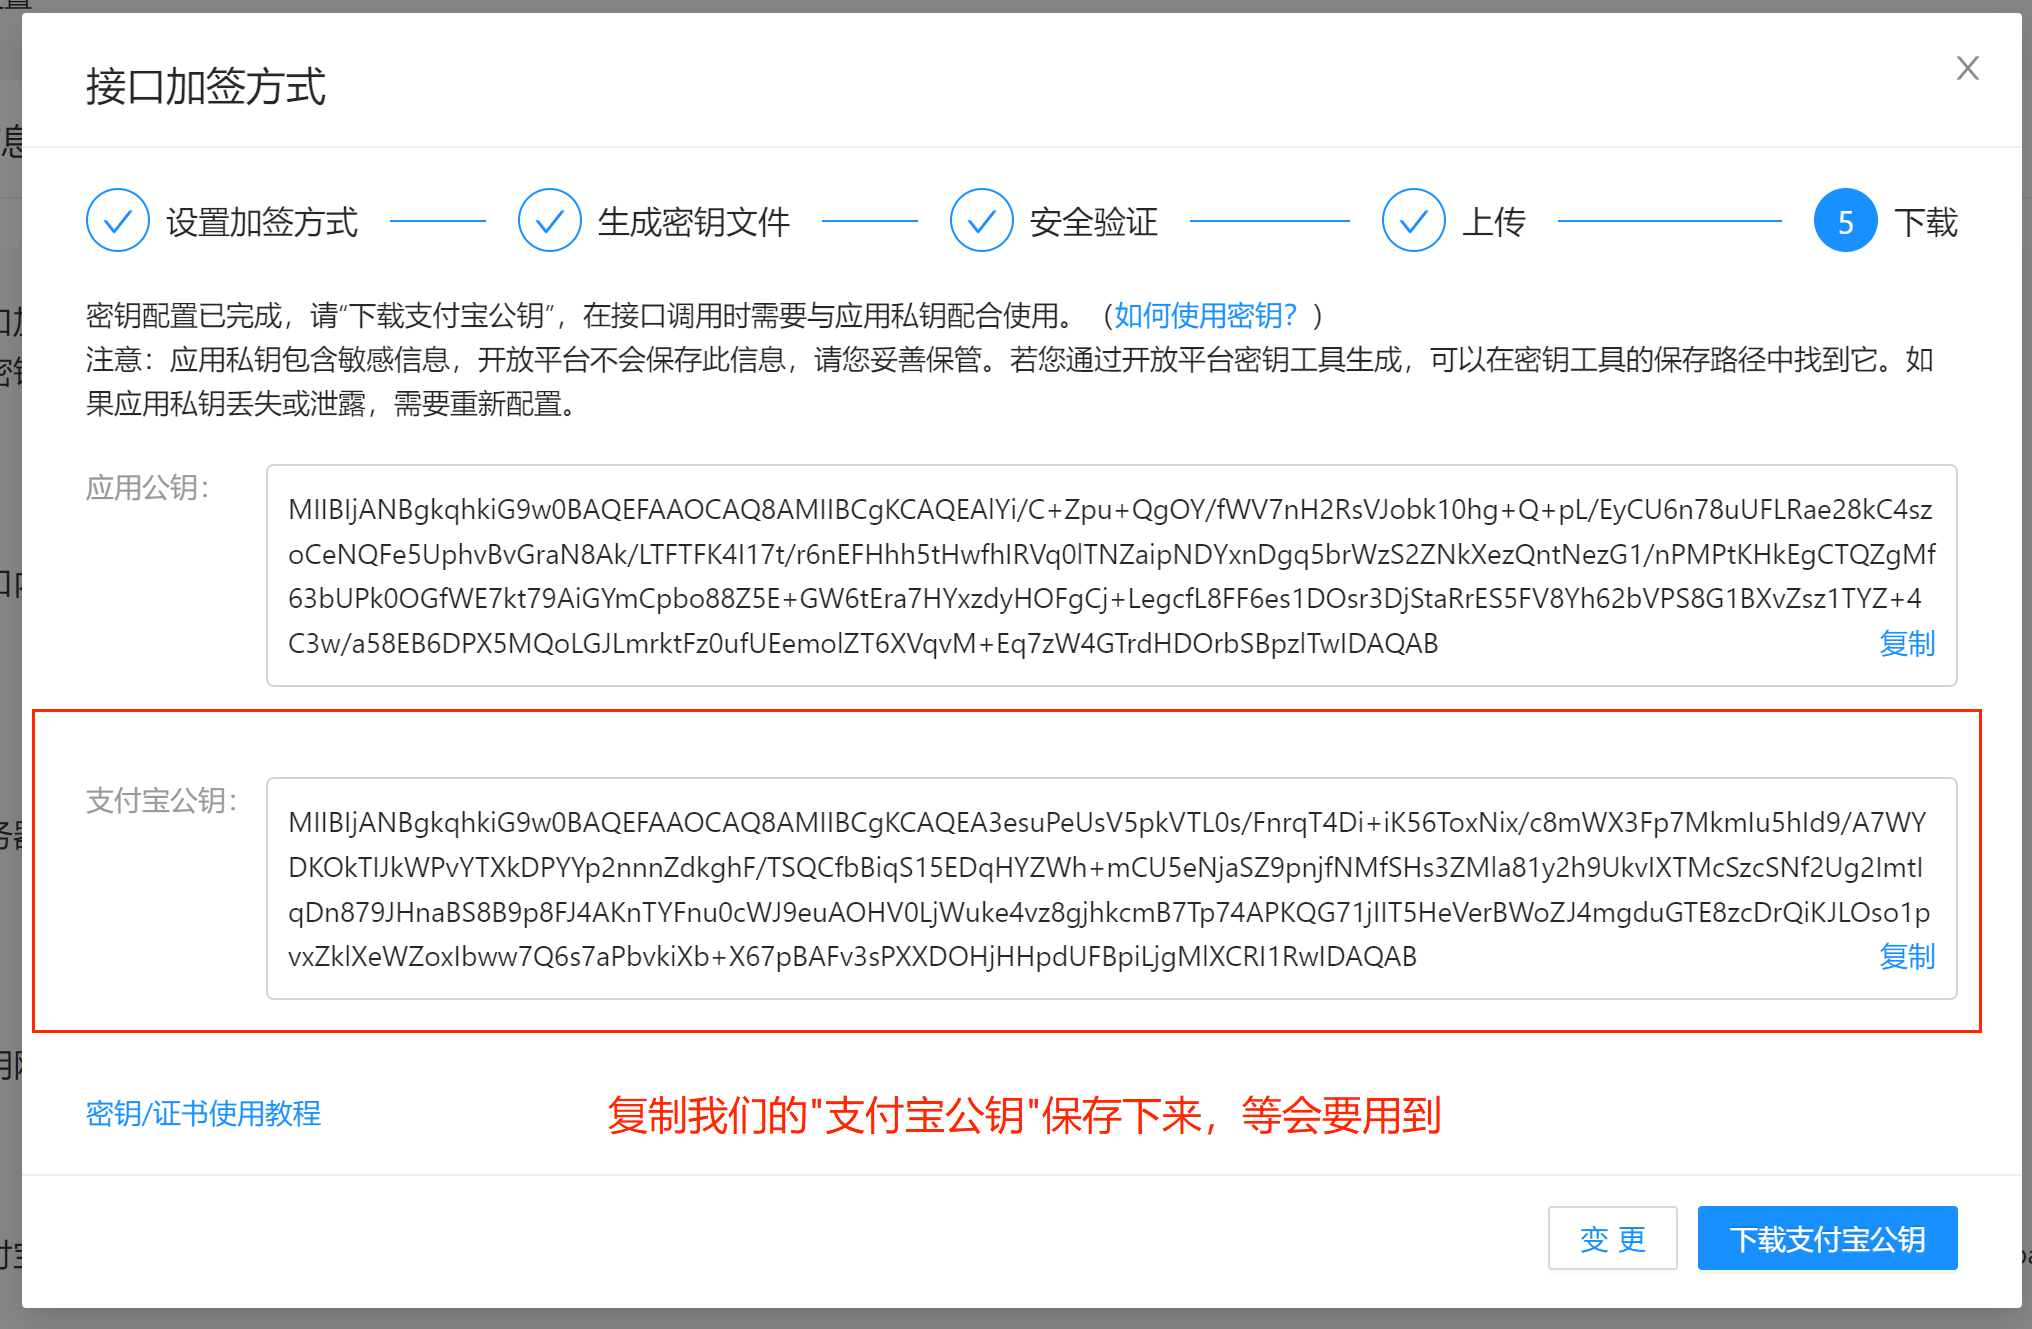Viewport: 2032px width, 1329px height.
Task: Close the 接口加签方式 dialog with X icon
Action: pyautogui.click(x=1967, y=68)
